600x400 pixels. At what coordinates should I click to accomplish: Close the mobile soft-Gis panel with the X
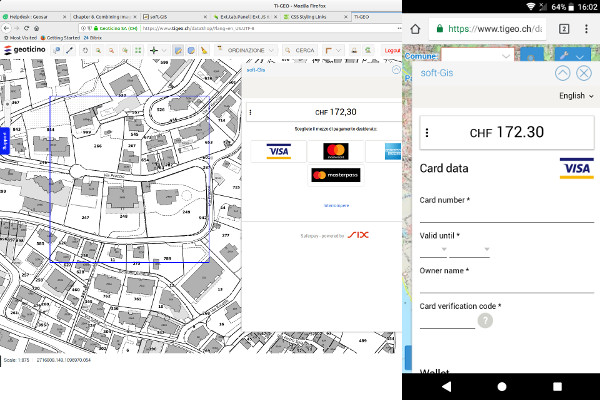584,73
